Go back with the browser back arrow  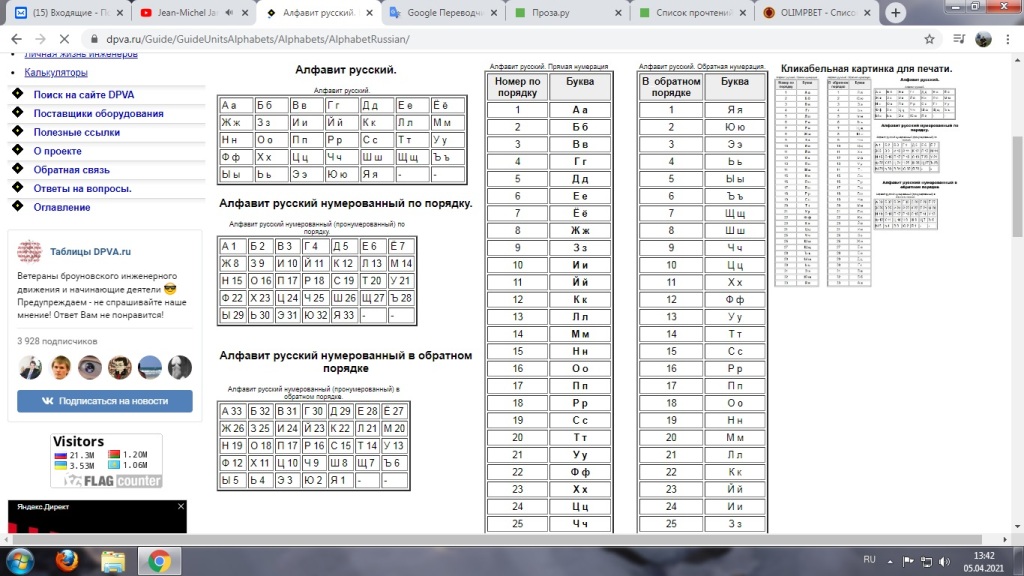(16, 39)
